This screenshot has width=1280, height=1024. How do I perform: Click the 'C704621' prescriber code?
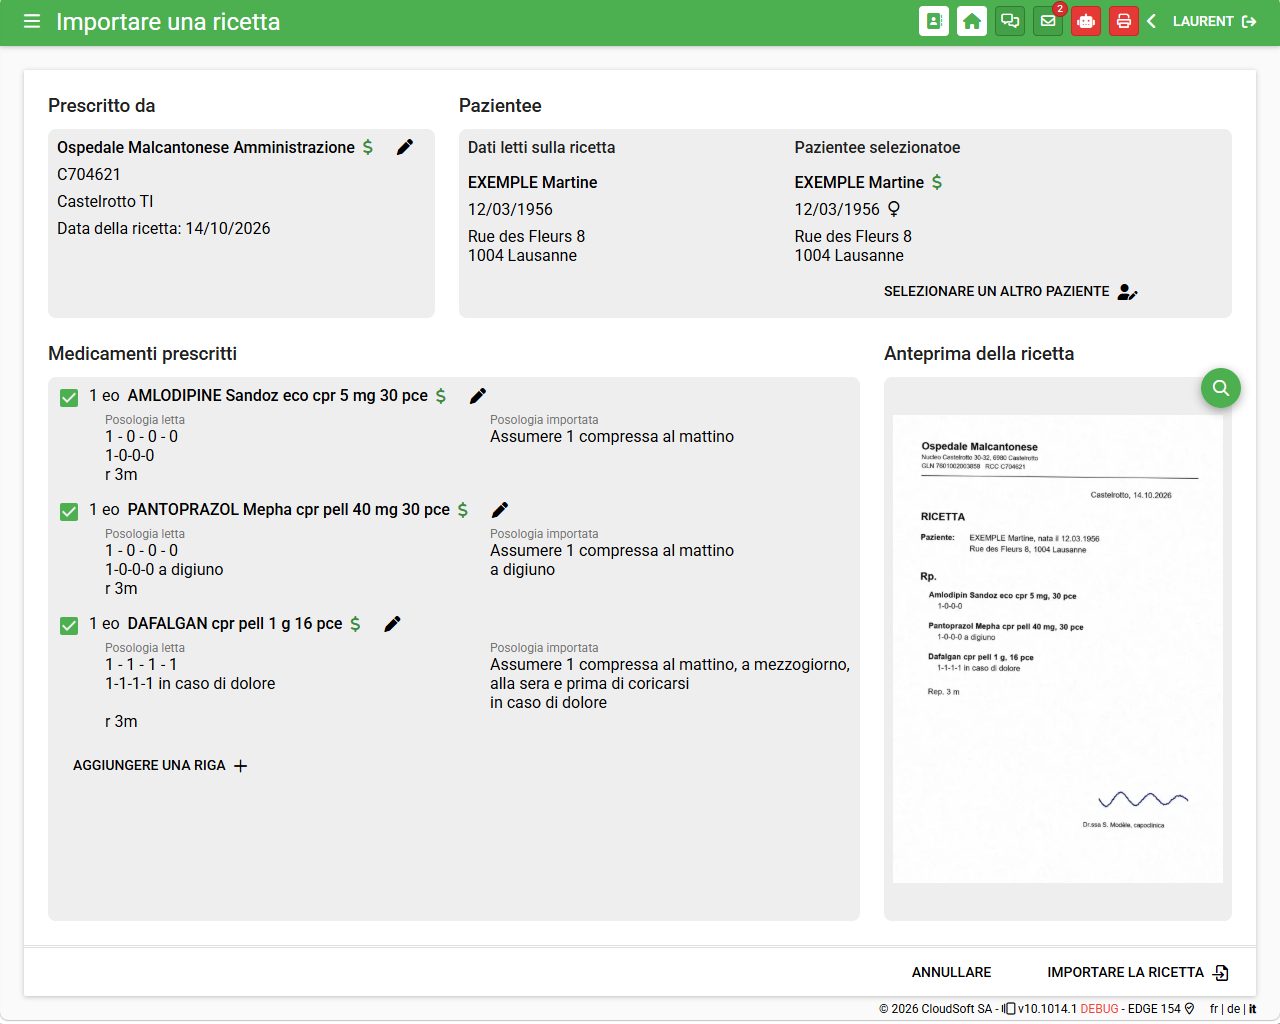89,174
